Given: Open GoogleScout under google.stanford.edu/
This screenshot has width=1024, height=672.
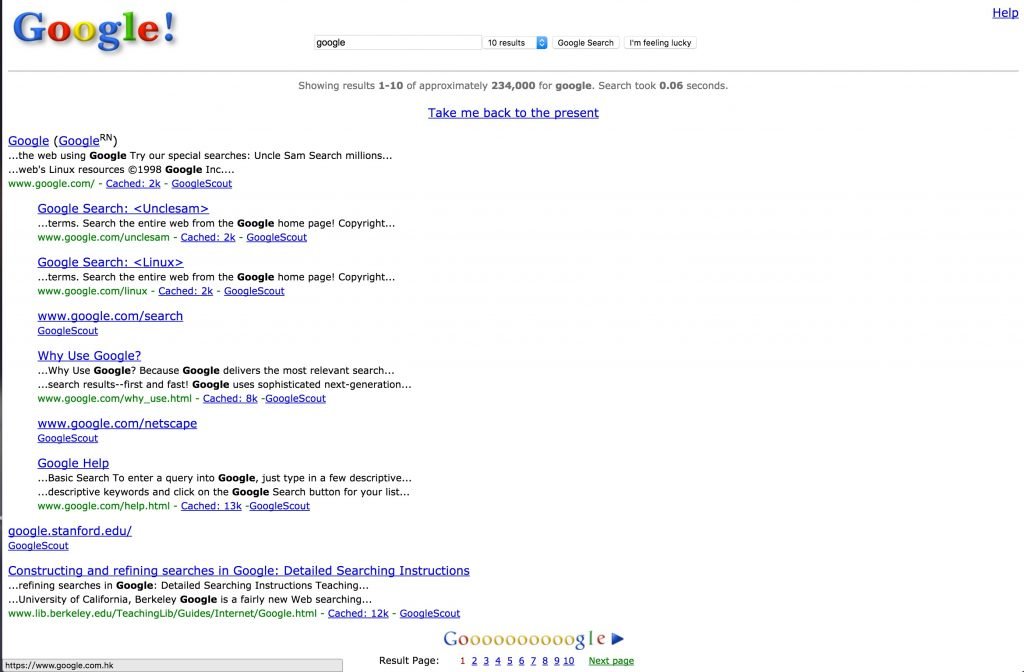Looking at the screenshot, I should pyautogui.click(x=38, y=546).
